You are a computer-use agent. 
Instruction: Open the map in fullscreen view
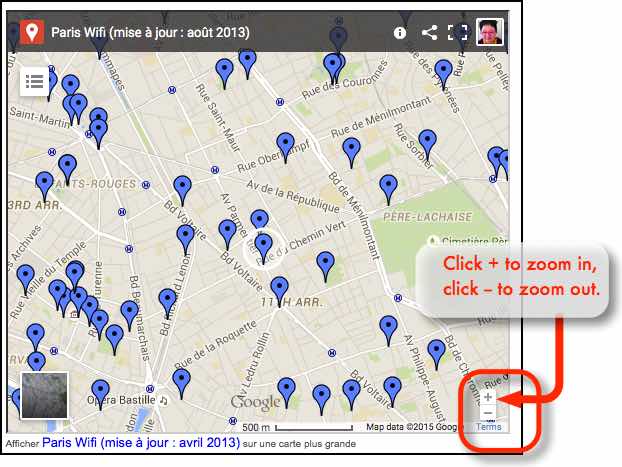coord(457,33)
